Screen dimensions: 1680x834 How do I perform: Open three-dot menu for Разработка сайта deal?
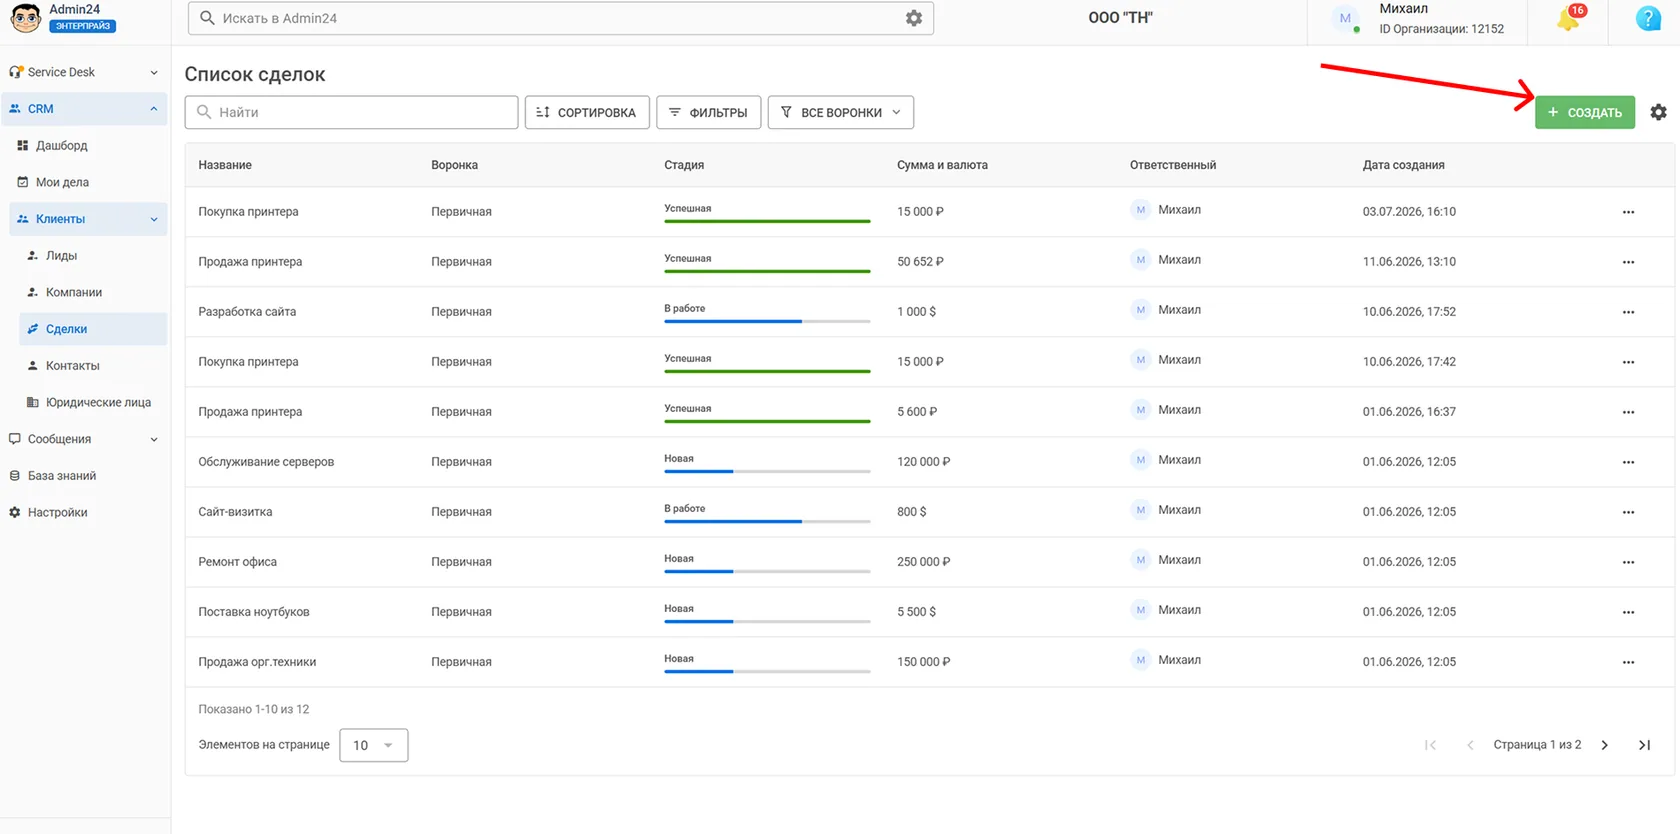click(1628, 312)
